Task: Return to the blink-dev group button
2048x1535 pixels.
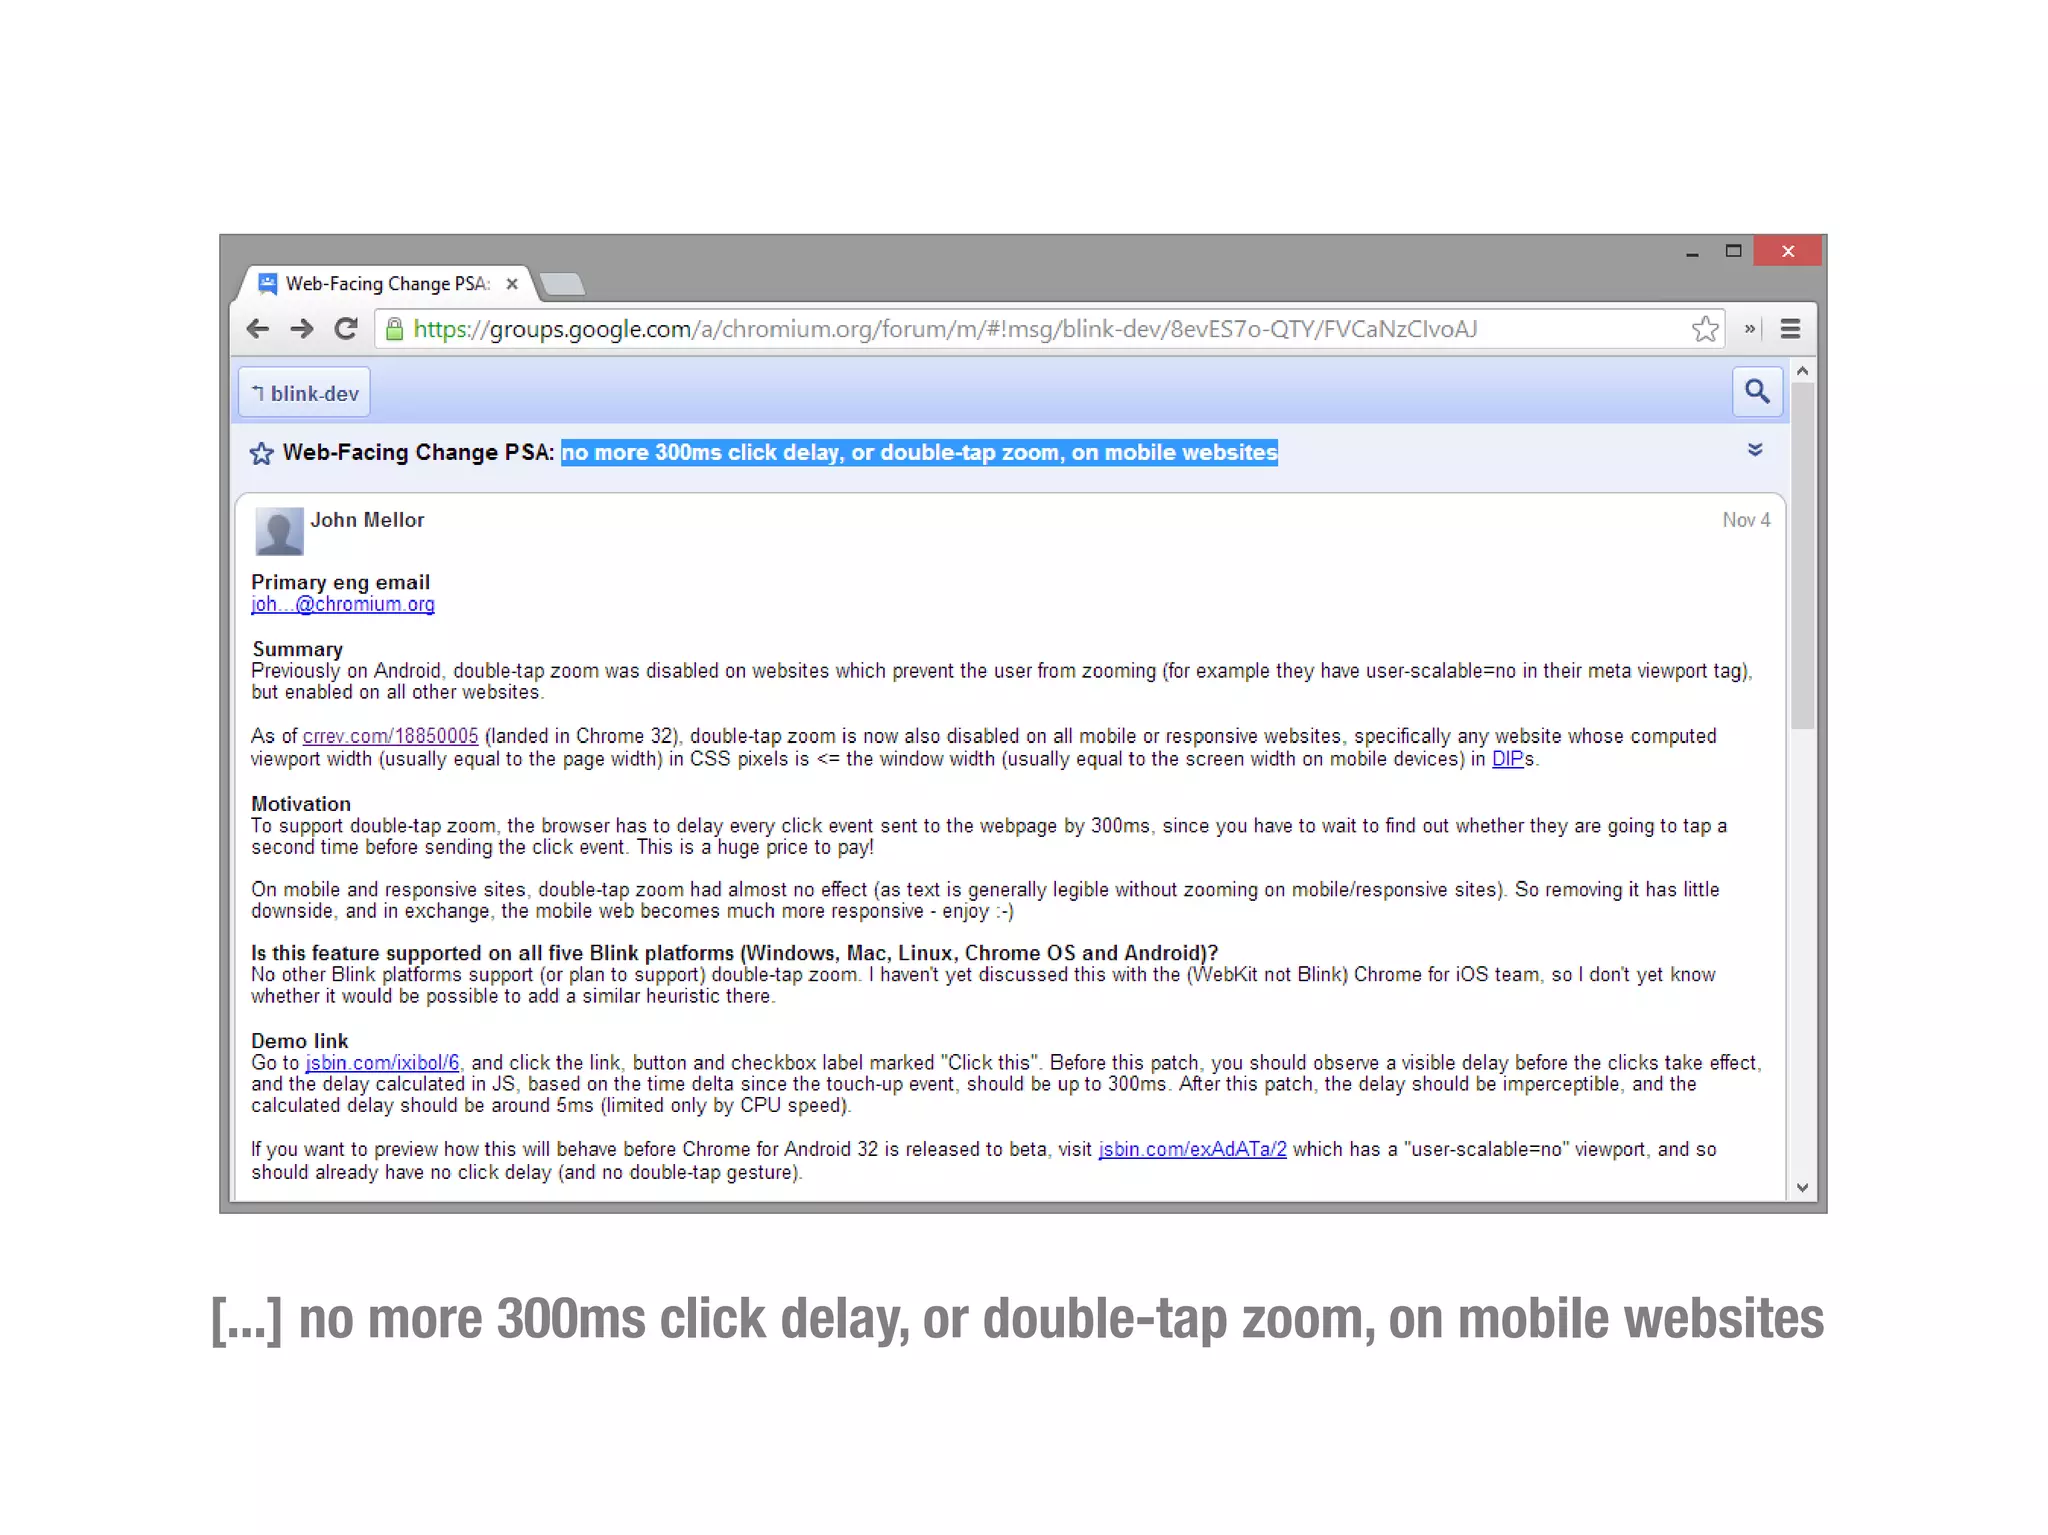Action: point(305,393)
